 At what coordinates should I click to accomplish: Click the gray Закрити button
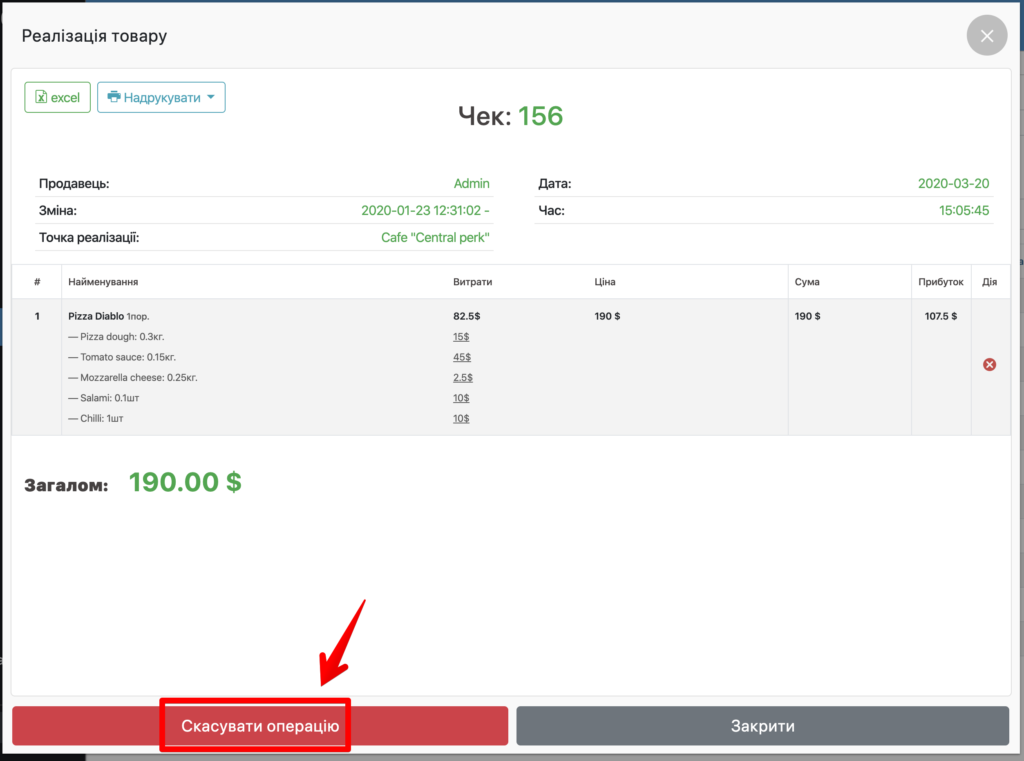(762, 726)
